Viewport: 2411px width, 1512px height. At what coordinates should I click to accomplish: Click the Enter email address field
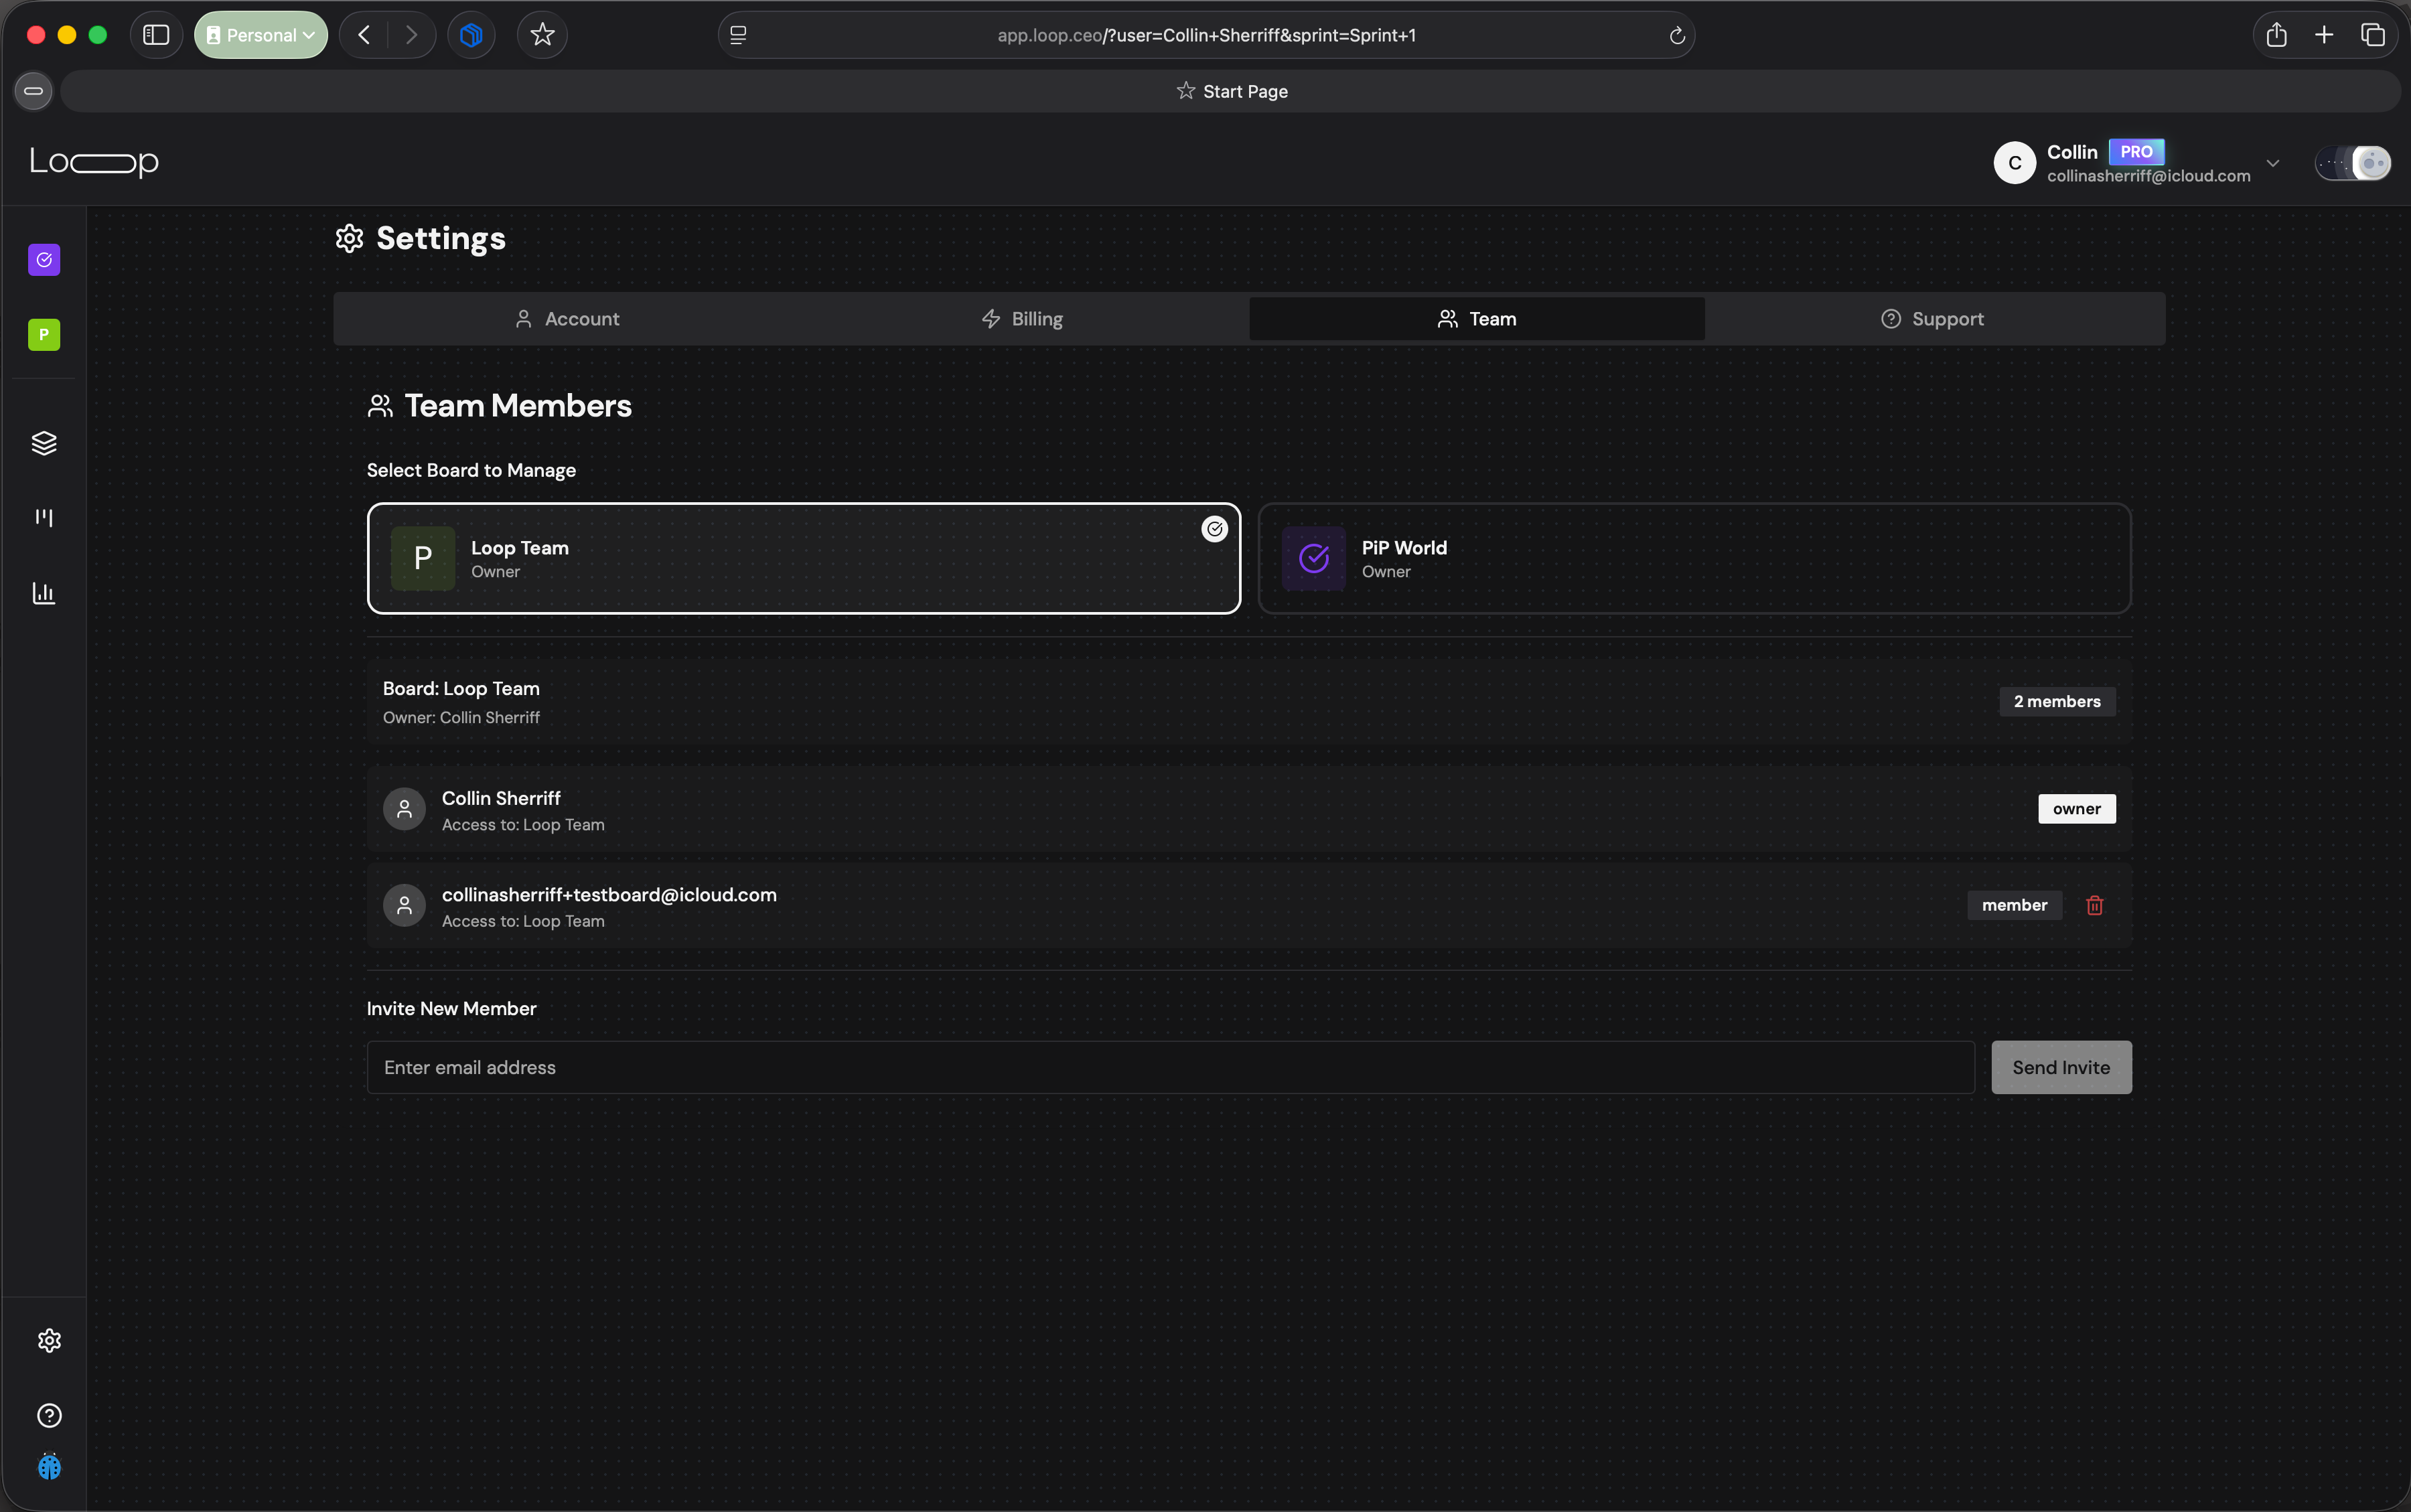(x=1170, y=1067)
